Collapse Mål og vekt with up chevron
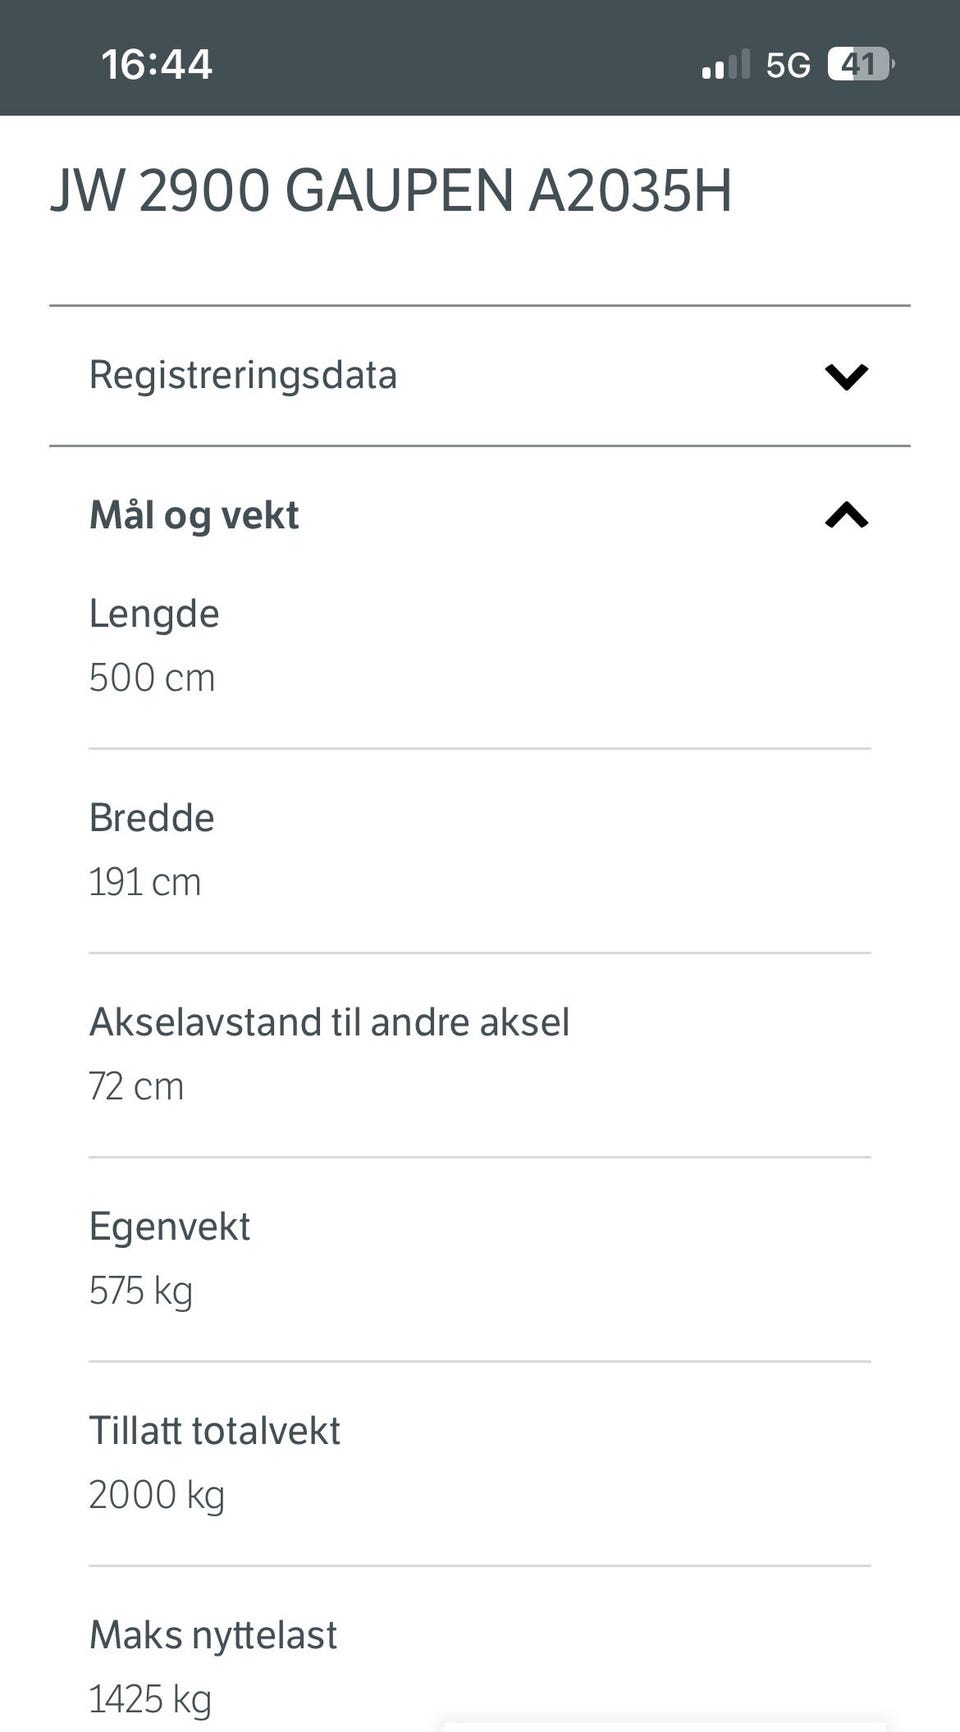960x1732 pixels. tap(846, 515)
